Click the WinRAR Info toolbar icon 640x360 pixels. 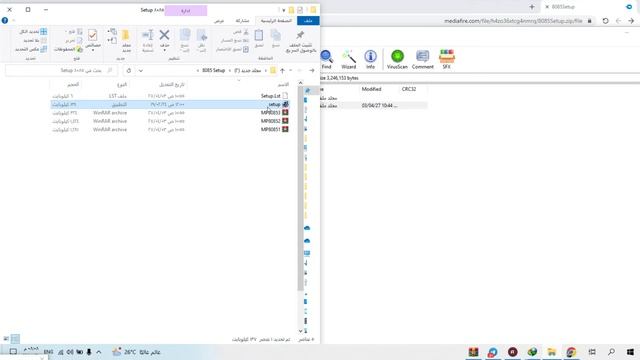(x=370, y=60)
